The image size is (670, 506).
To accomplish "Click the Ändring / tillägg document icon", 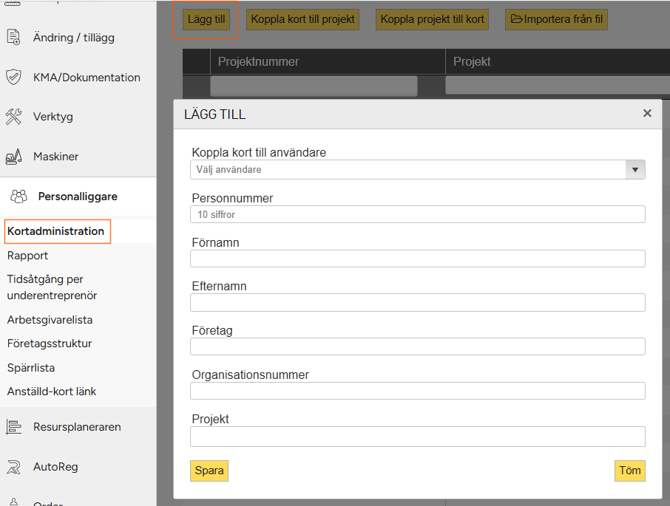I will click(14, 37).
